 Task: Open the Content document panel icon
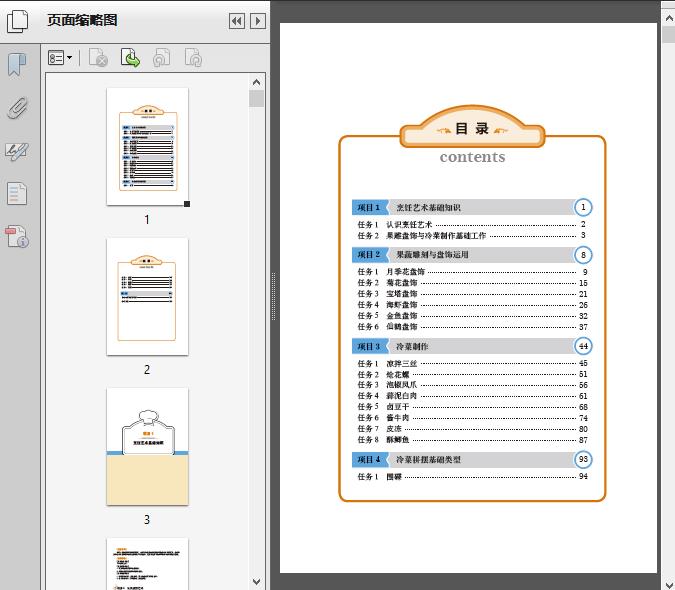pos(17,194)
